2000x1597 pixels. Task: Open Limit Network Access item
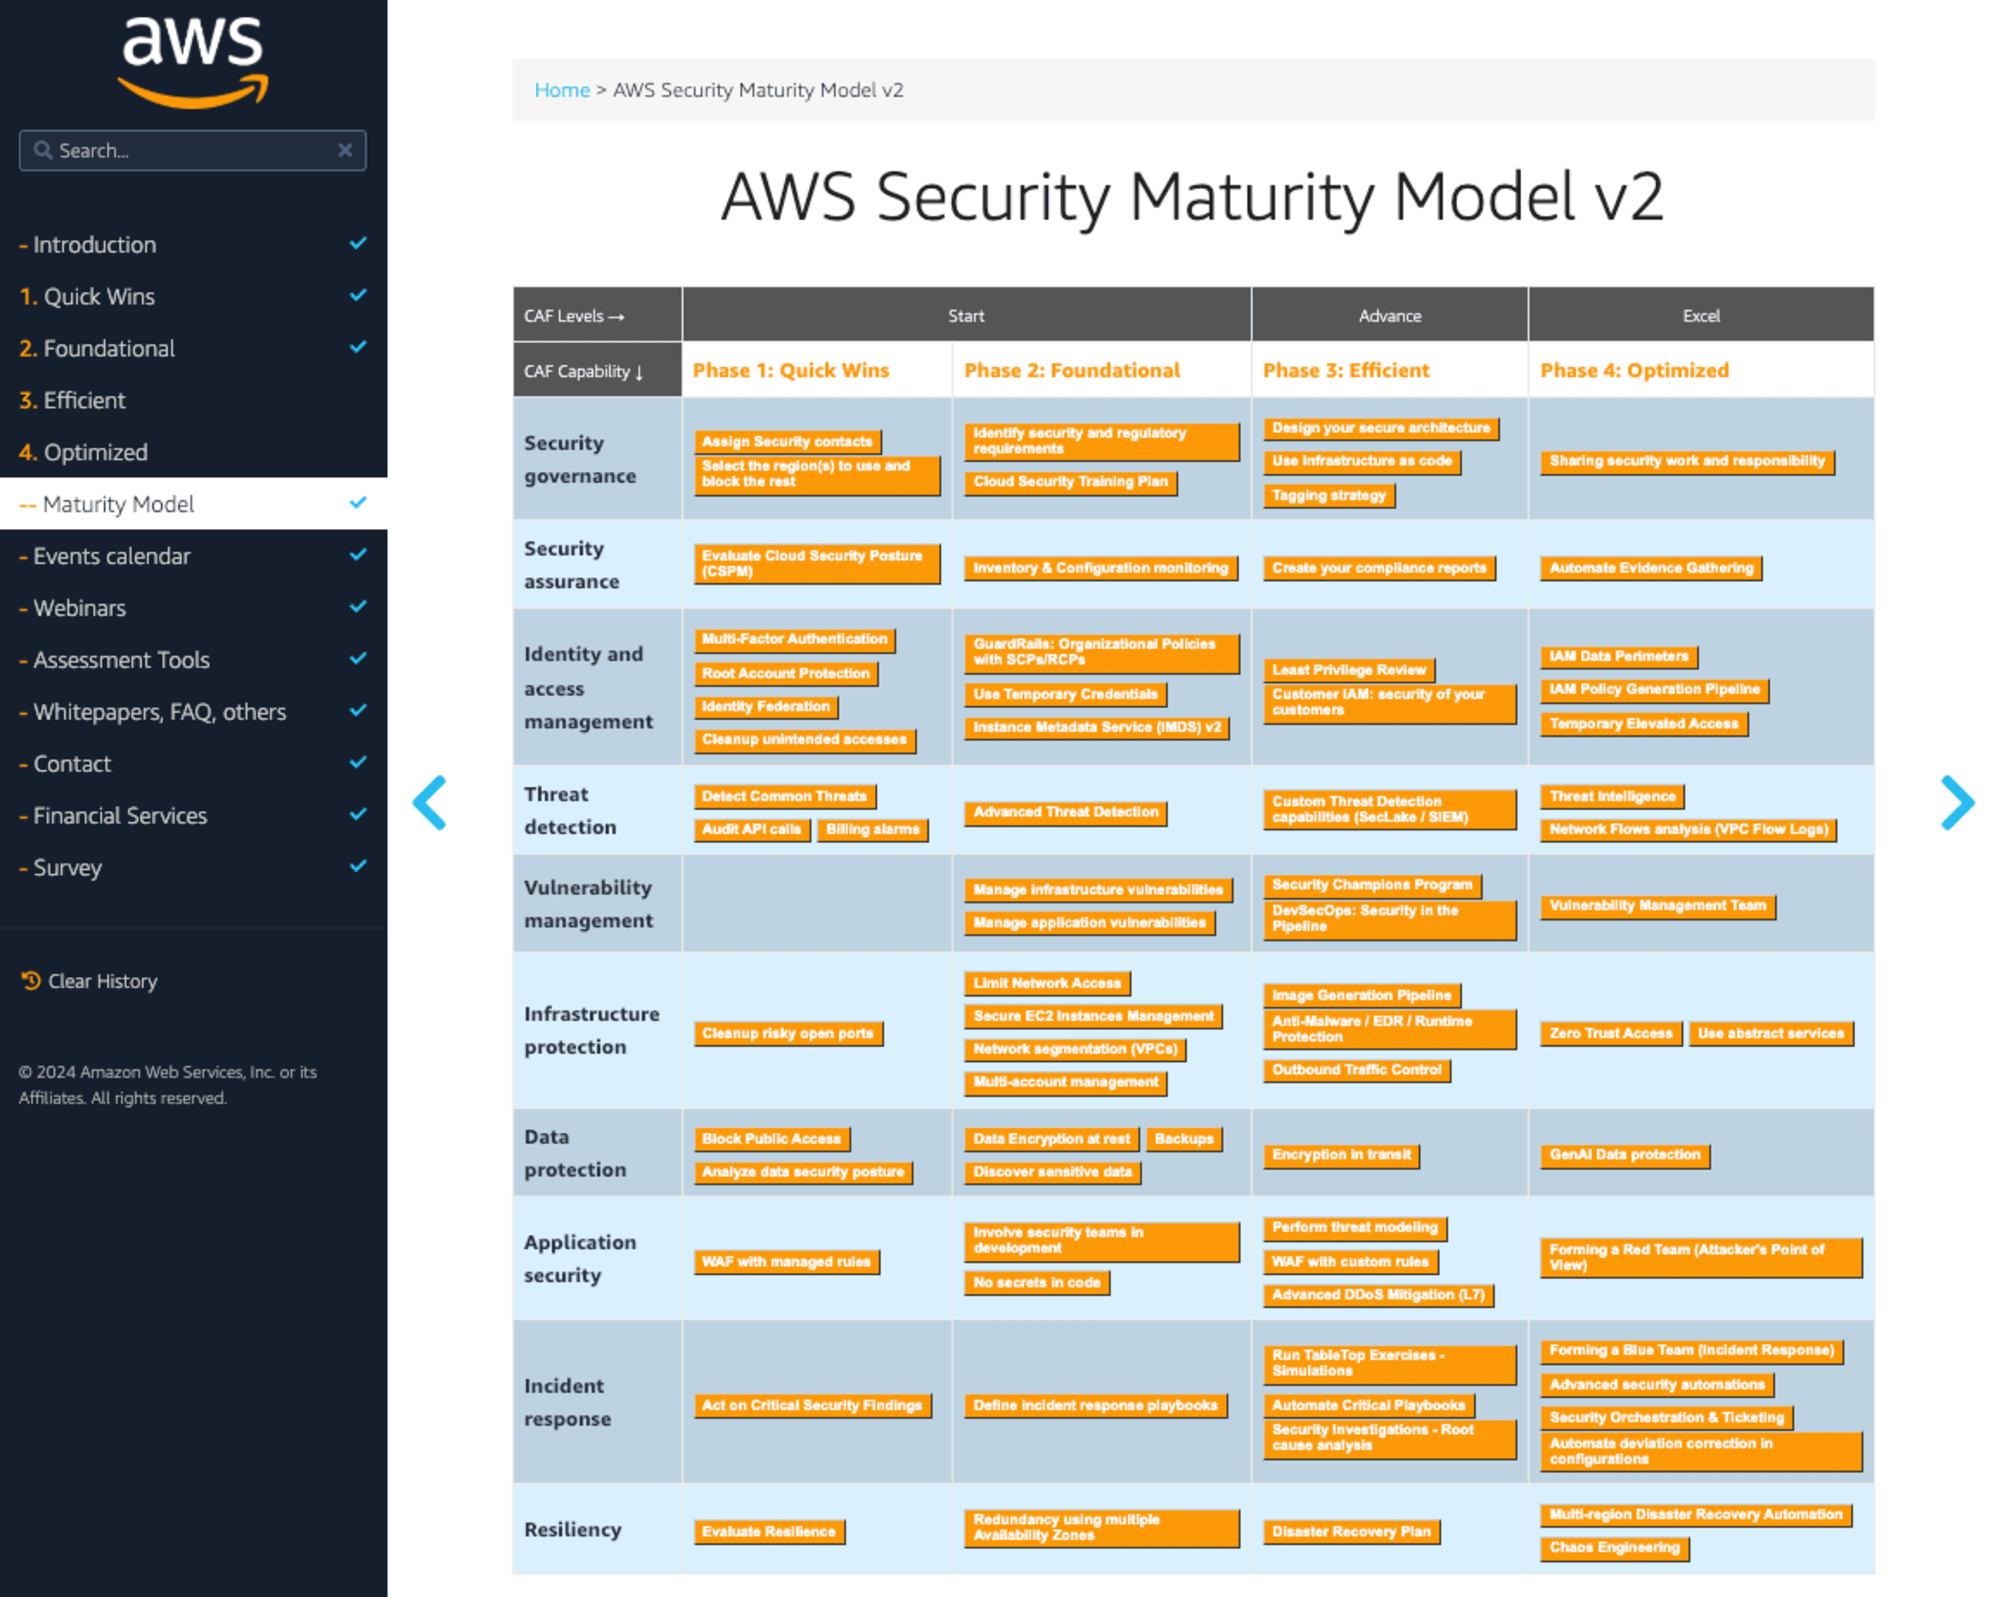1047,984
